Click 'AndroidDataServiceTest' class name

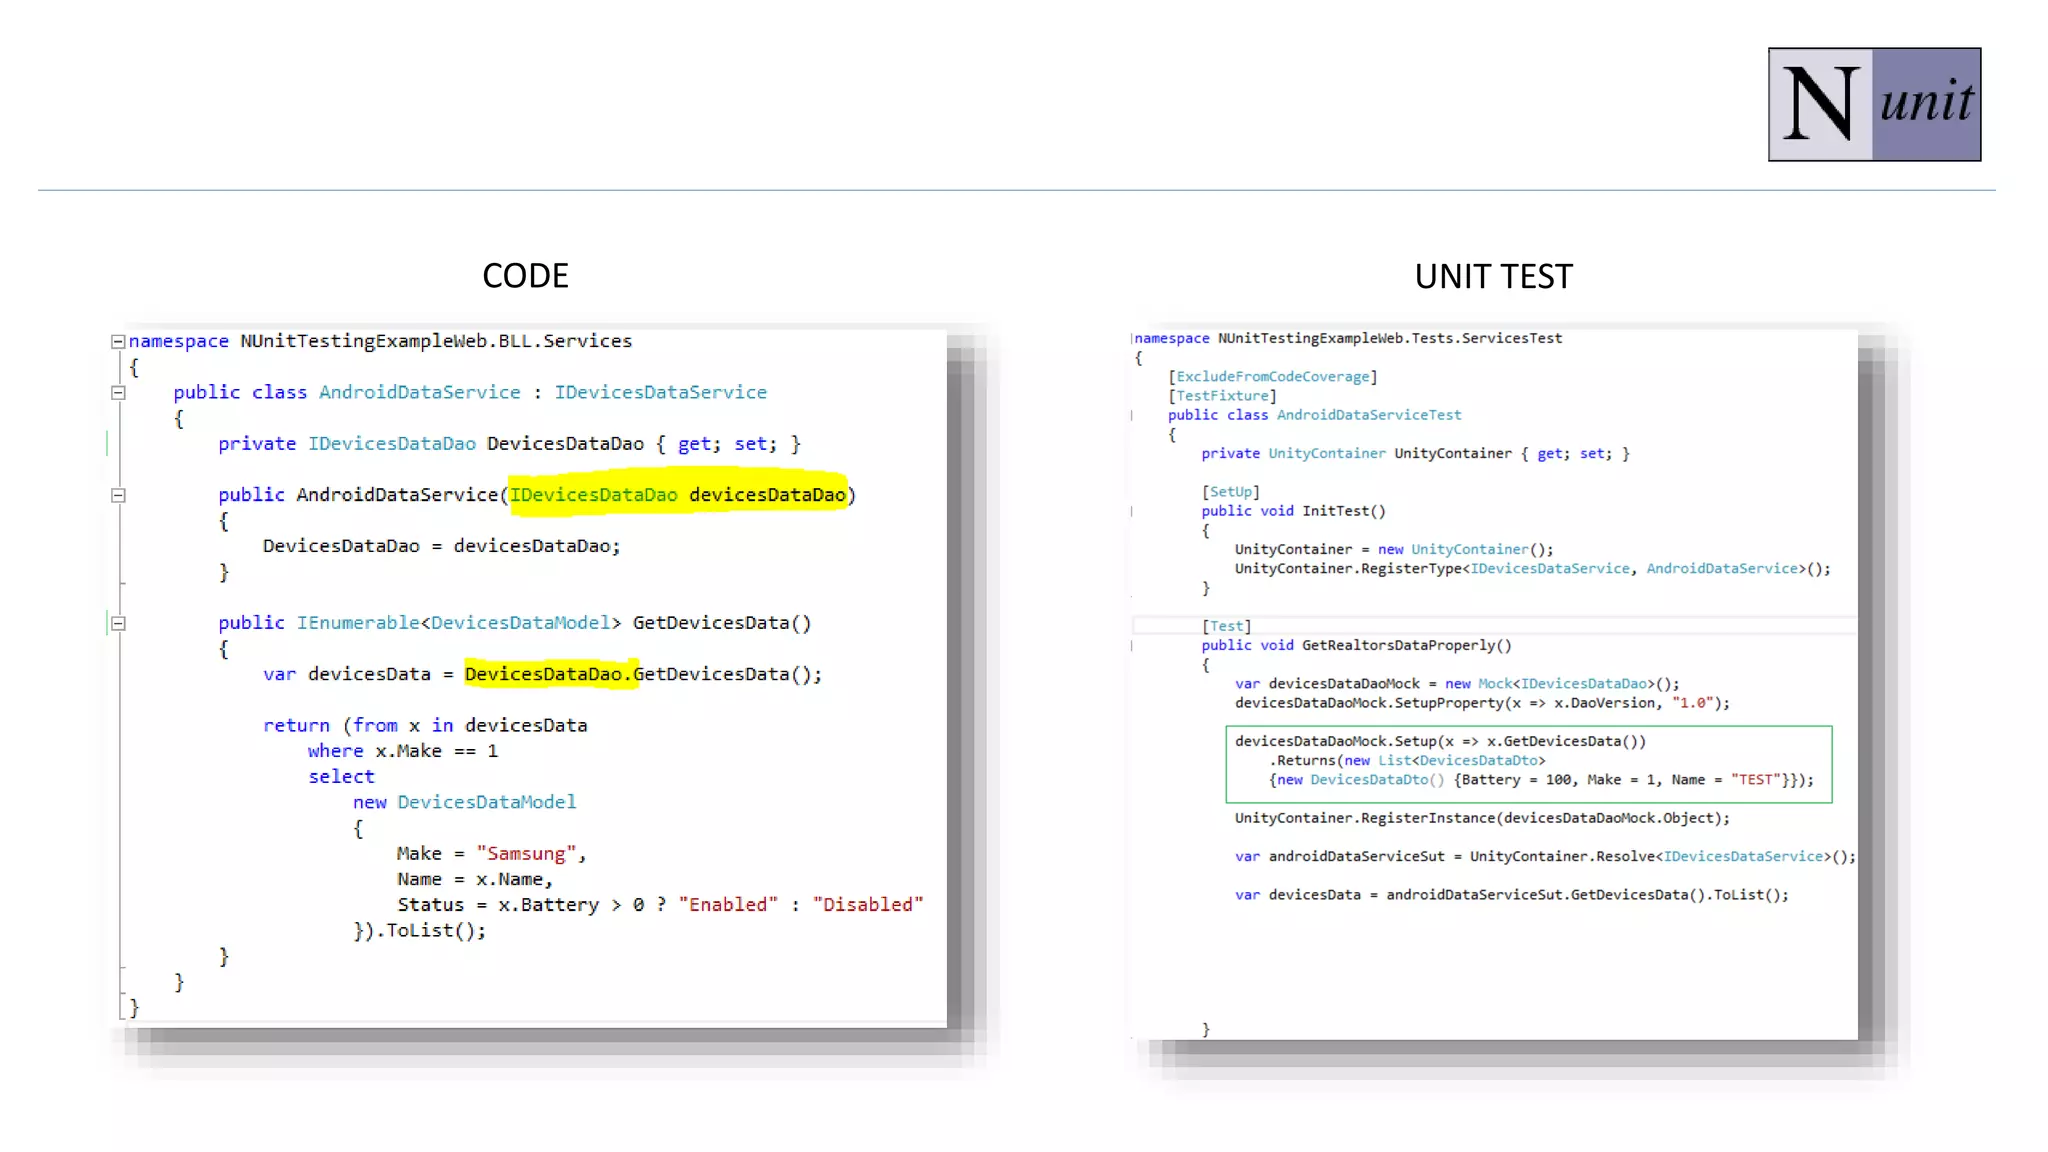(1369, 414)
